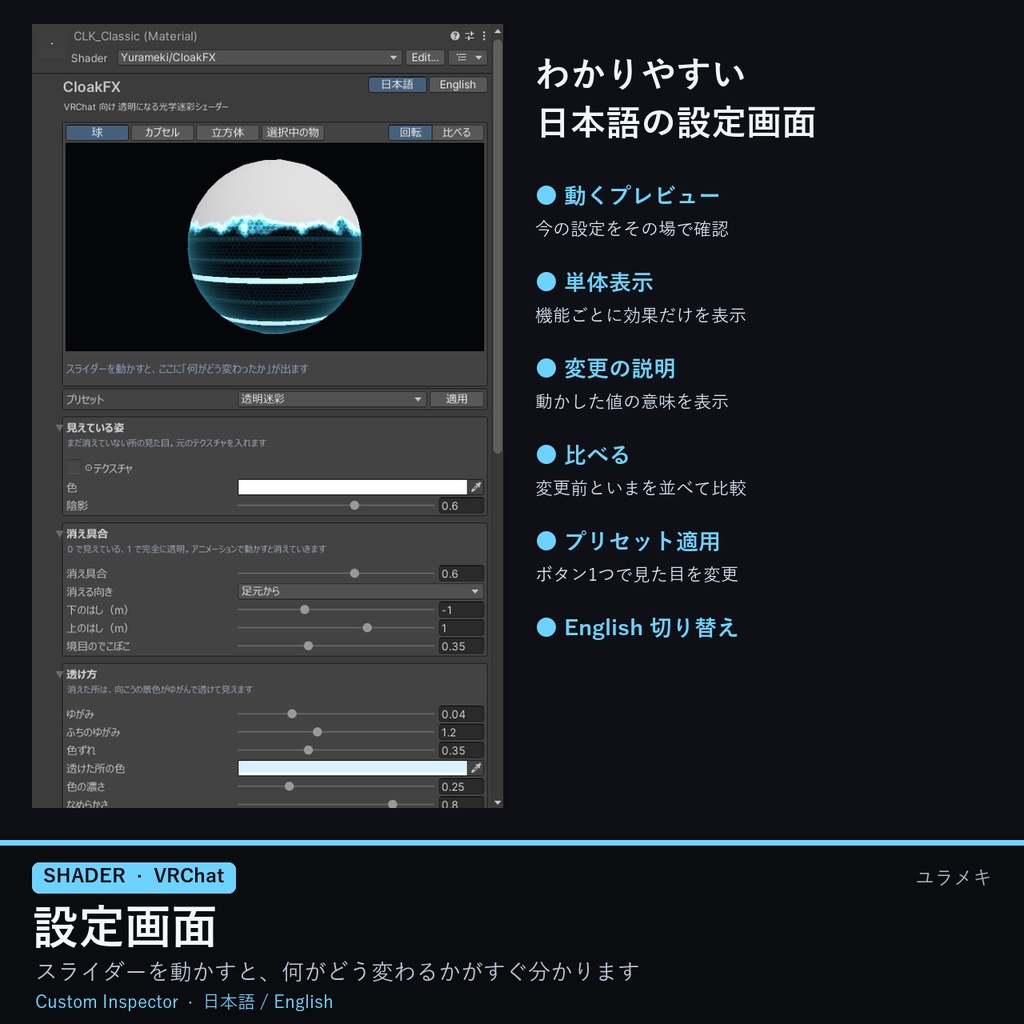The width and height of the screenshot is (1024, 1024).
Task: Switch inspector language to 日本語
Action: coord(397,84)
